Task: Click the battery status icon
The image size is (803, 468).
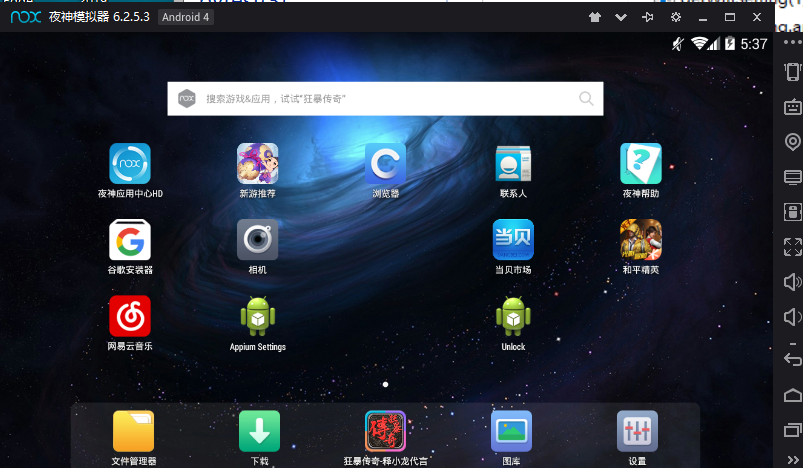Action: pyautogui.click(x=730, y=44)
